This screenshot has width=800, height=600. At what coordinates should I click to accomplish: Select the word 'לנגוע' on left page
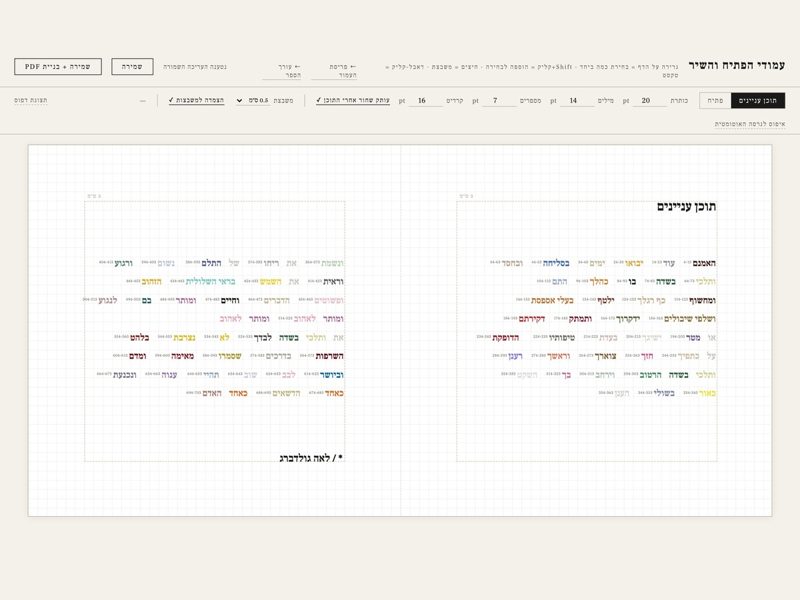pyautogui.click(x=108, y=301)
